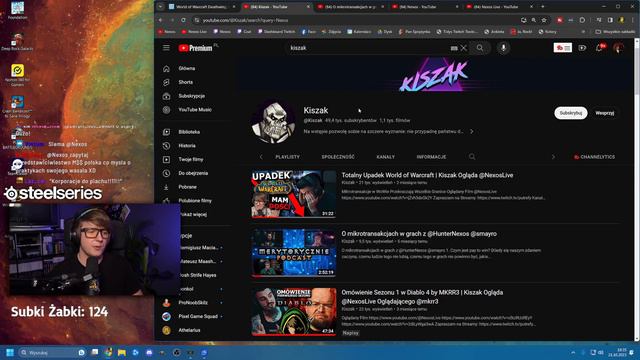Start voice search with the microphone
This screenshot has height=360, width=640.
(x=503, y=48)
